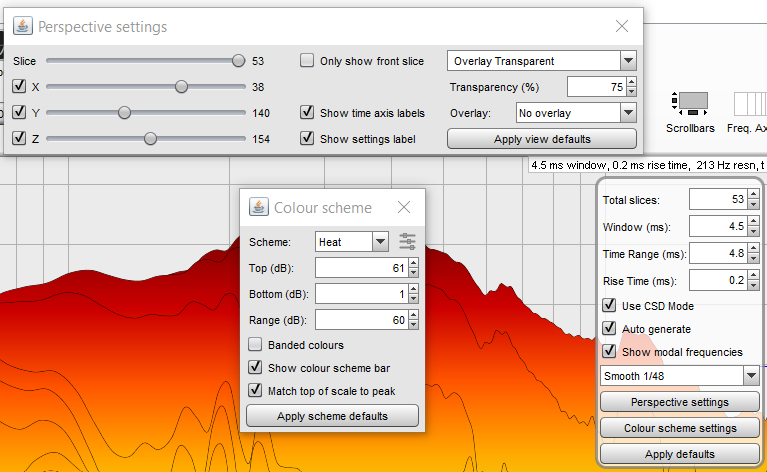Enable Only show front slice
Image resolution: width=767 pixels, height=472 pixels.
(307, 61)
